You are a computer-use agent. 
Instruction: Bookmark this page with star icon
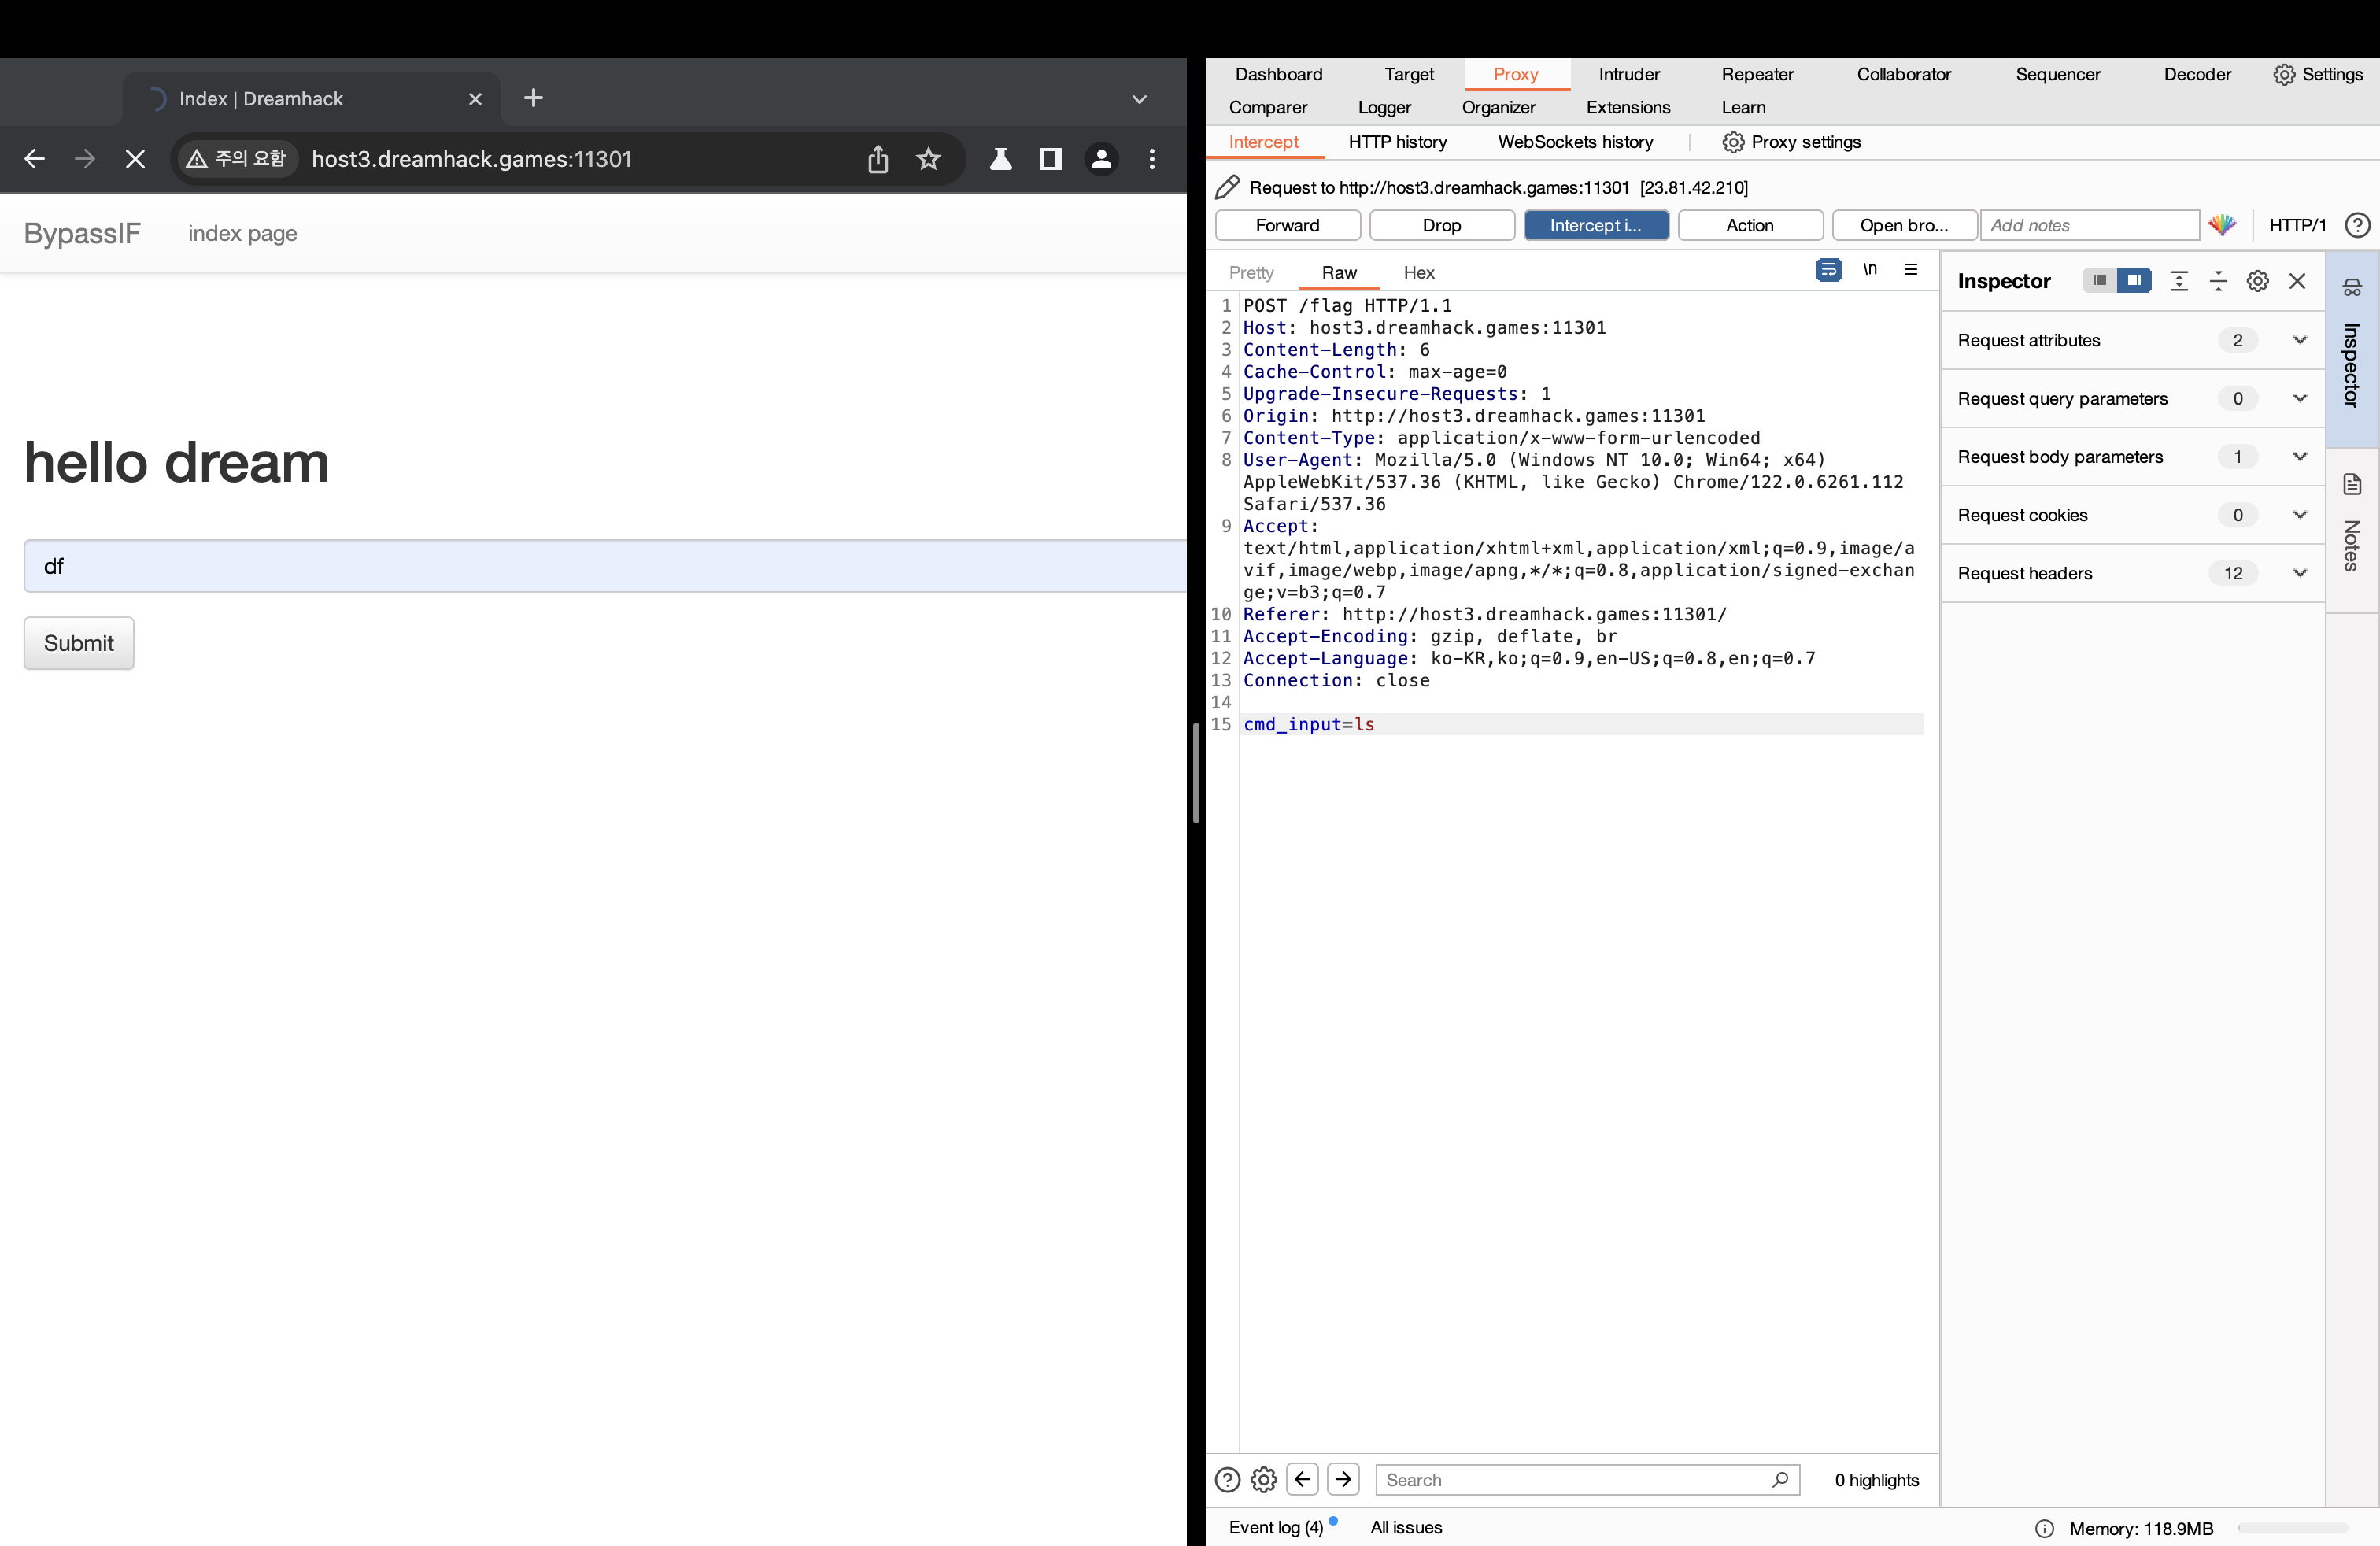coord(928,159)
